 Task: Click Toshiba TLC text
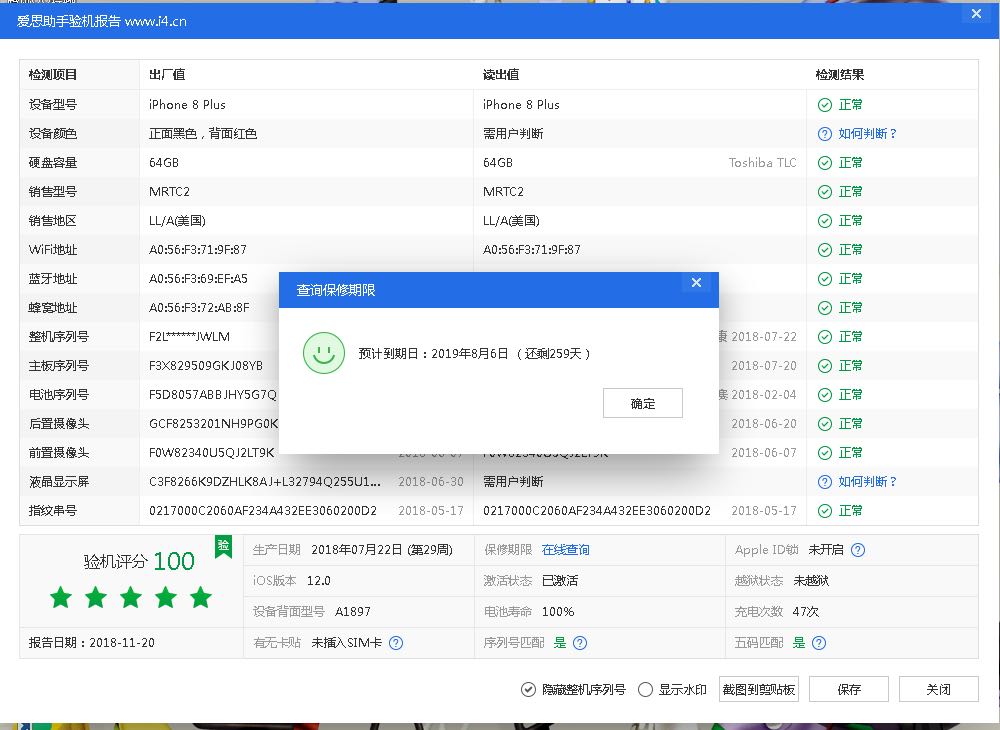pyautogui.click(x=763, y=163)
